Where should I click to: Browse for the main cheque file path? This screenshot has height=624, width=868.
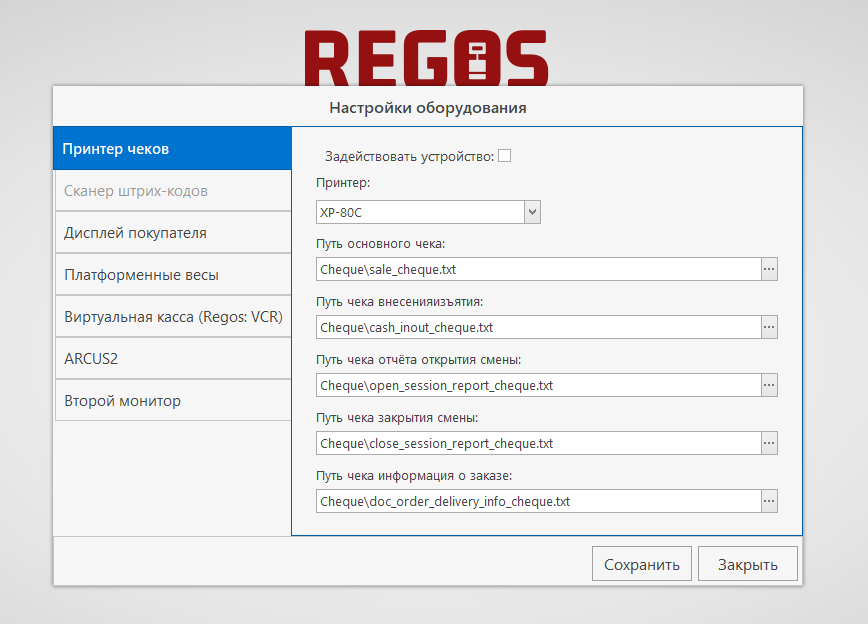click(769, 269)
